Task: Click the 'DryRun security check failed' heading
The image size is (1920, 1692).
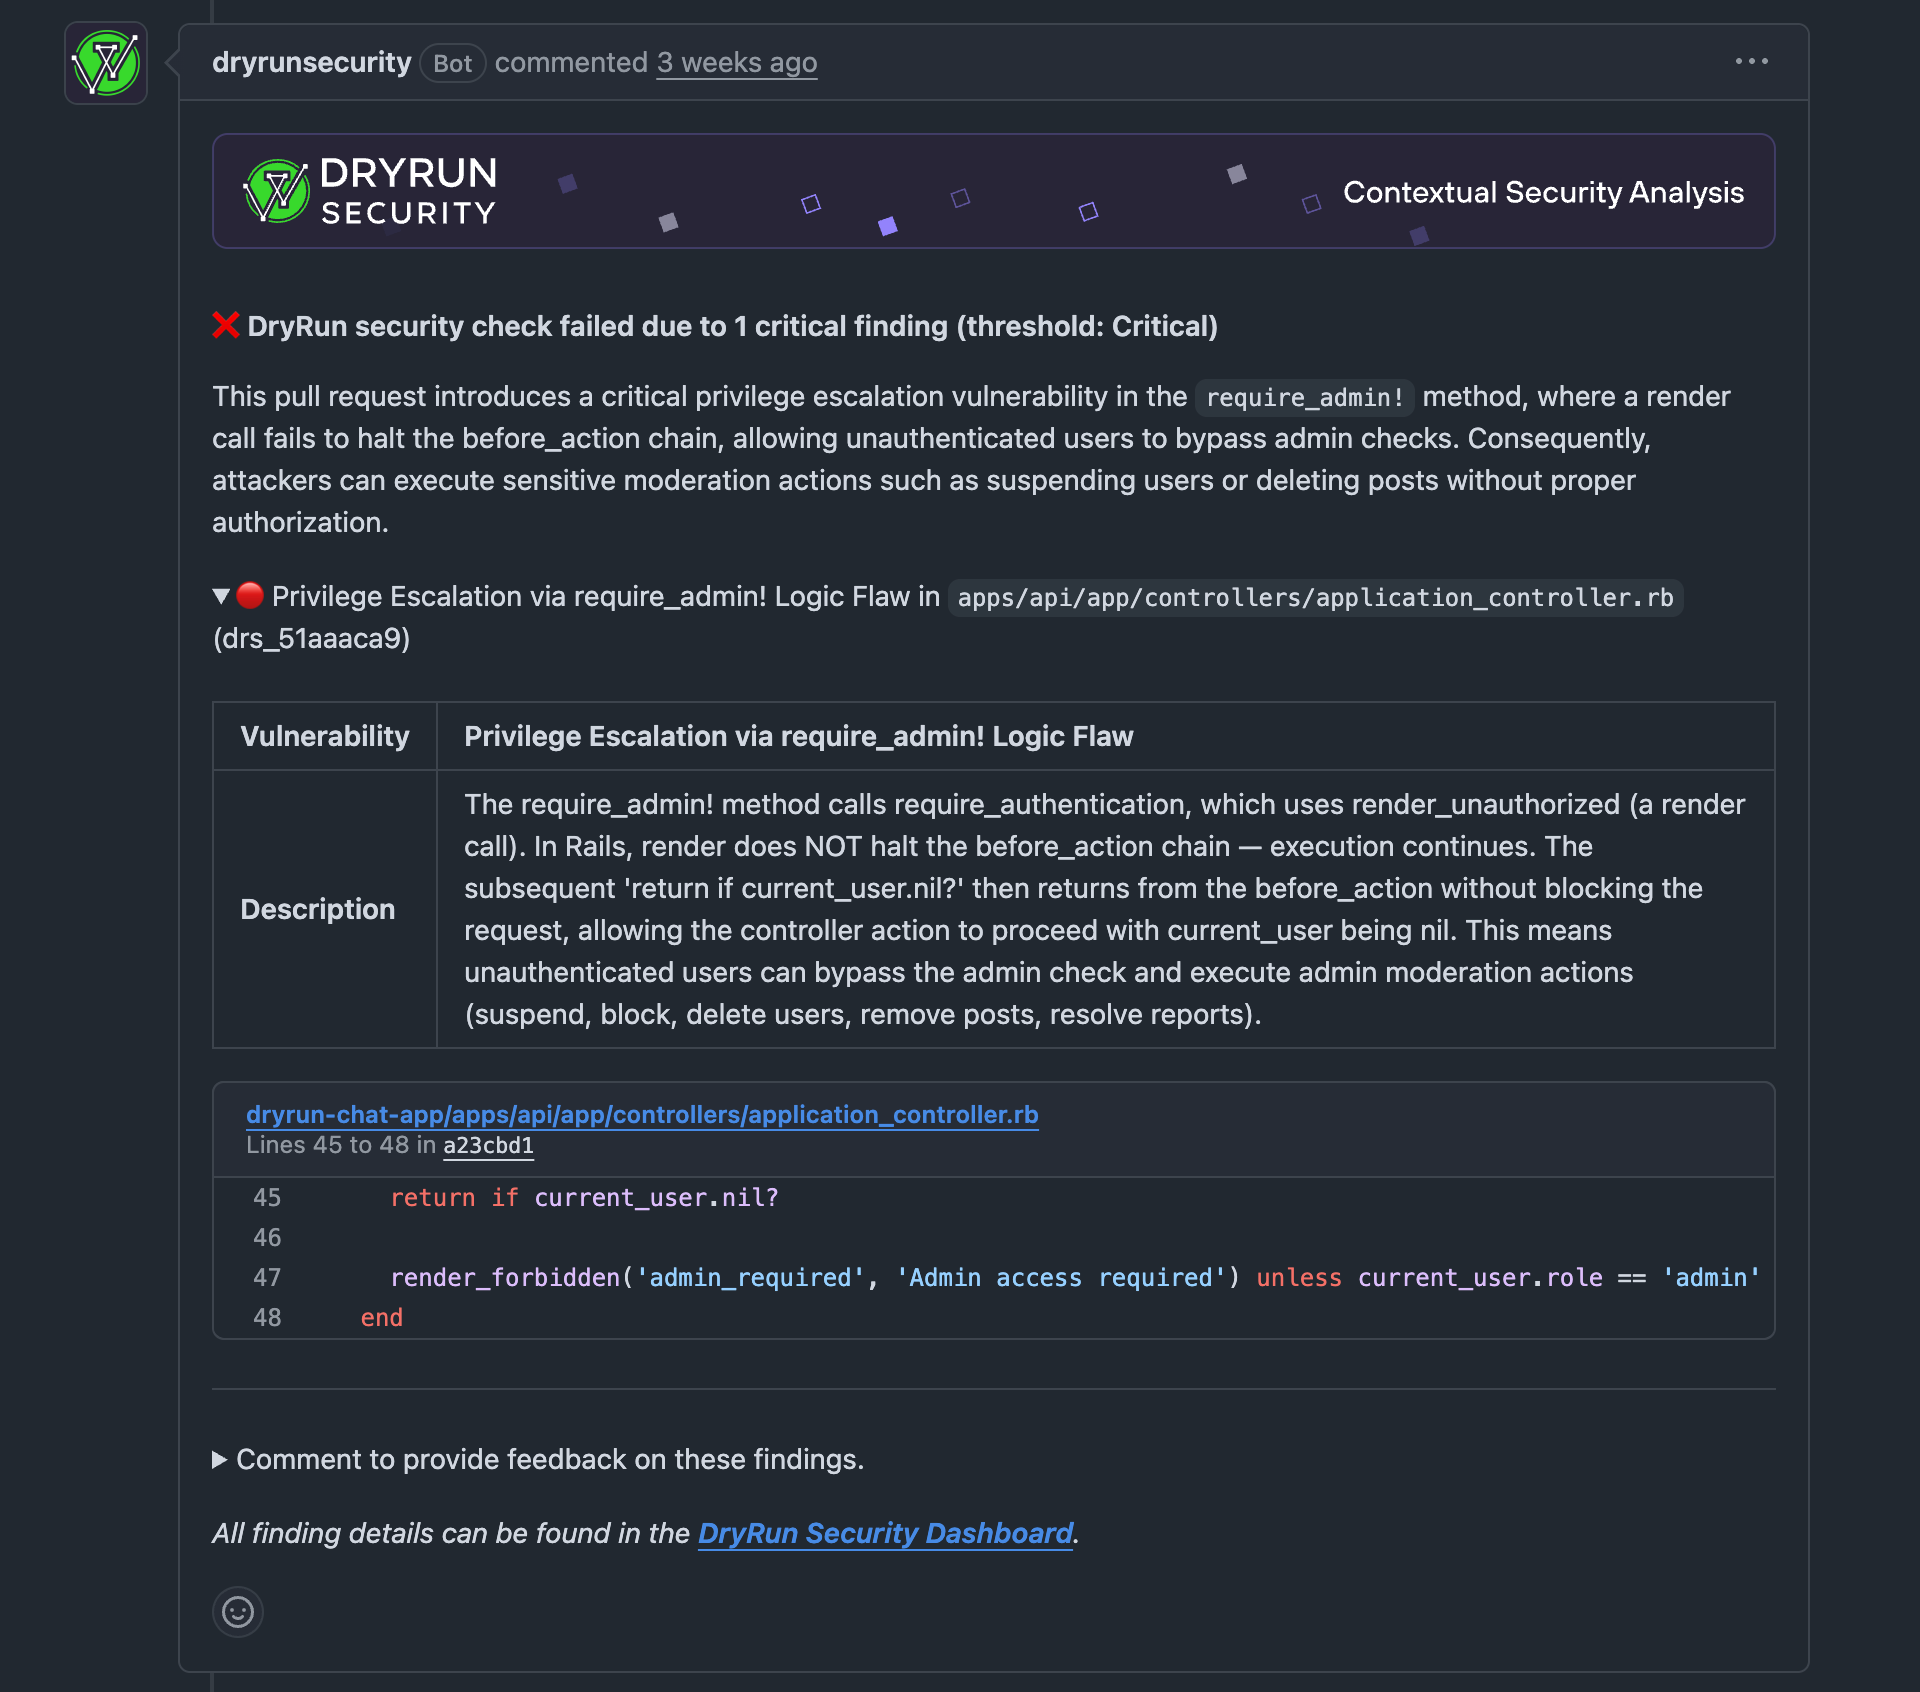Action: pyautogui.click(x=732, y=326)
